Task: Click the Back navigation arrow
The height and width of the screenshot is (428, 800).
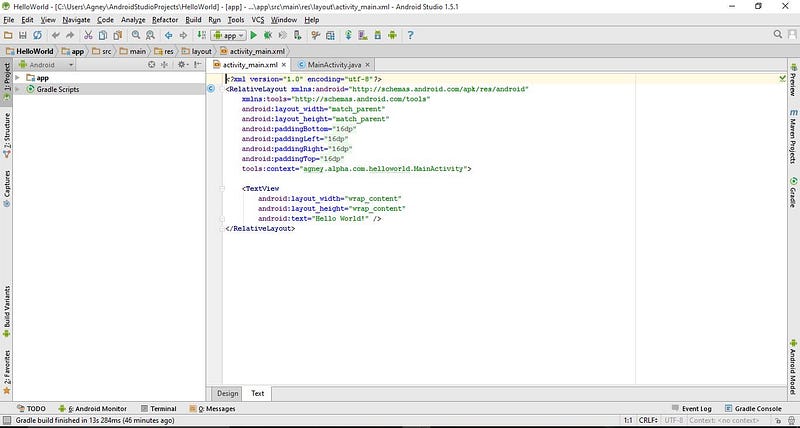Action: pyautogui.click(x=168, y=35)
